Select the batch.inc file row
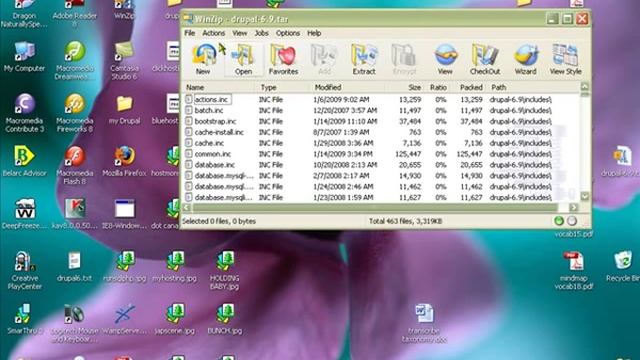This screenshot has height=360, width=640. tap(368, 111)
